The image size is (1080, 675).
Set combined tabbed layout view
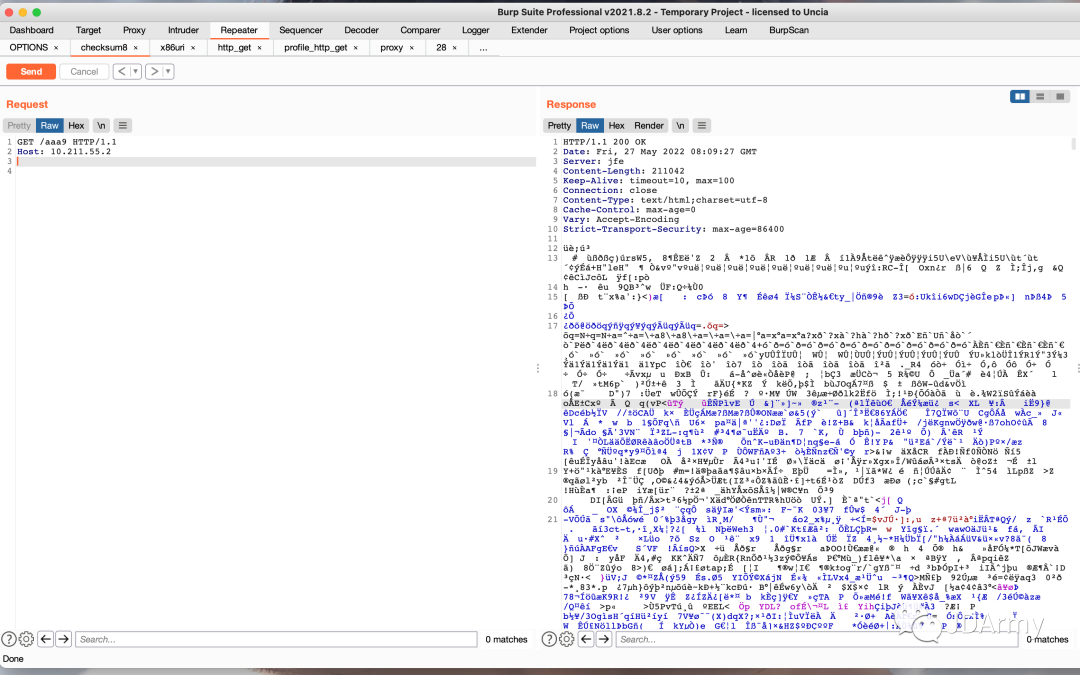tap(1060, 96)
